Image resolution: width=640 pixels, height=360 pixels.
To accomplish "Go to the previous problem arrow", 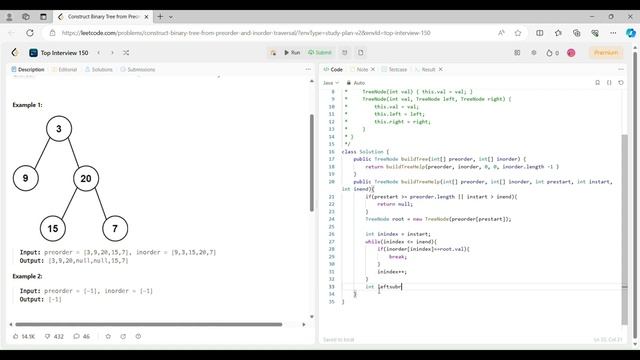I will (x=98, y=53).
